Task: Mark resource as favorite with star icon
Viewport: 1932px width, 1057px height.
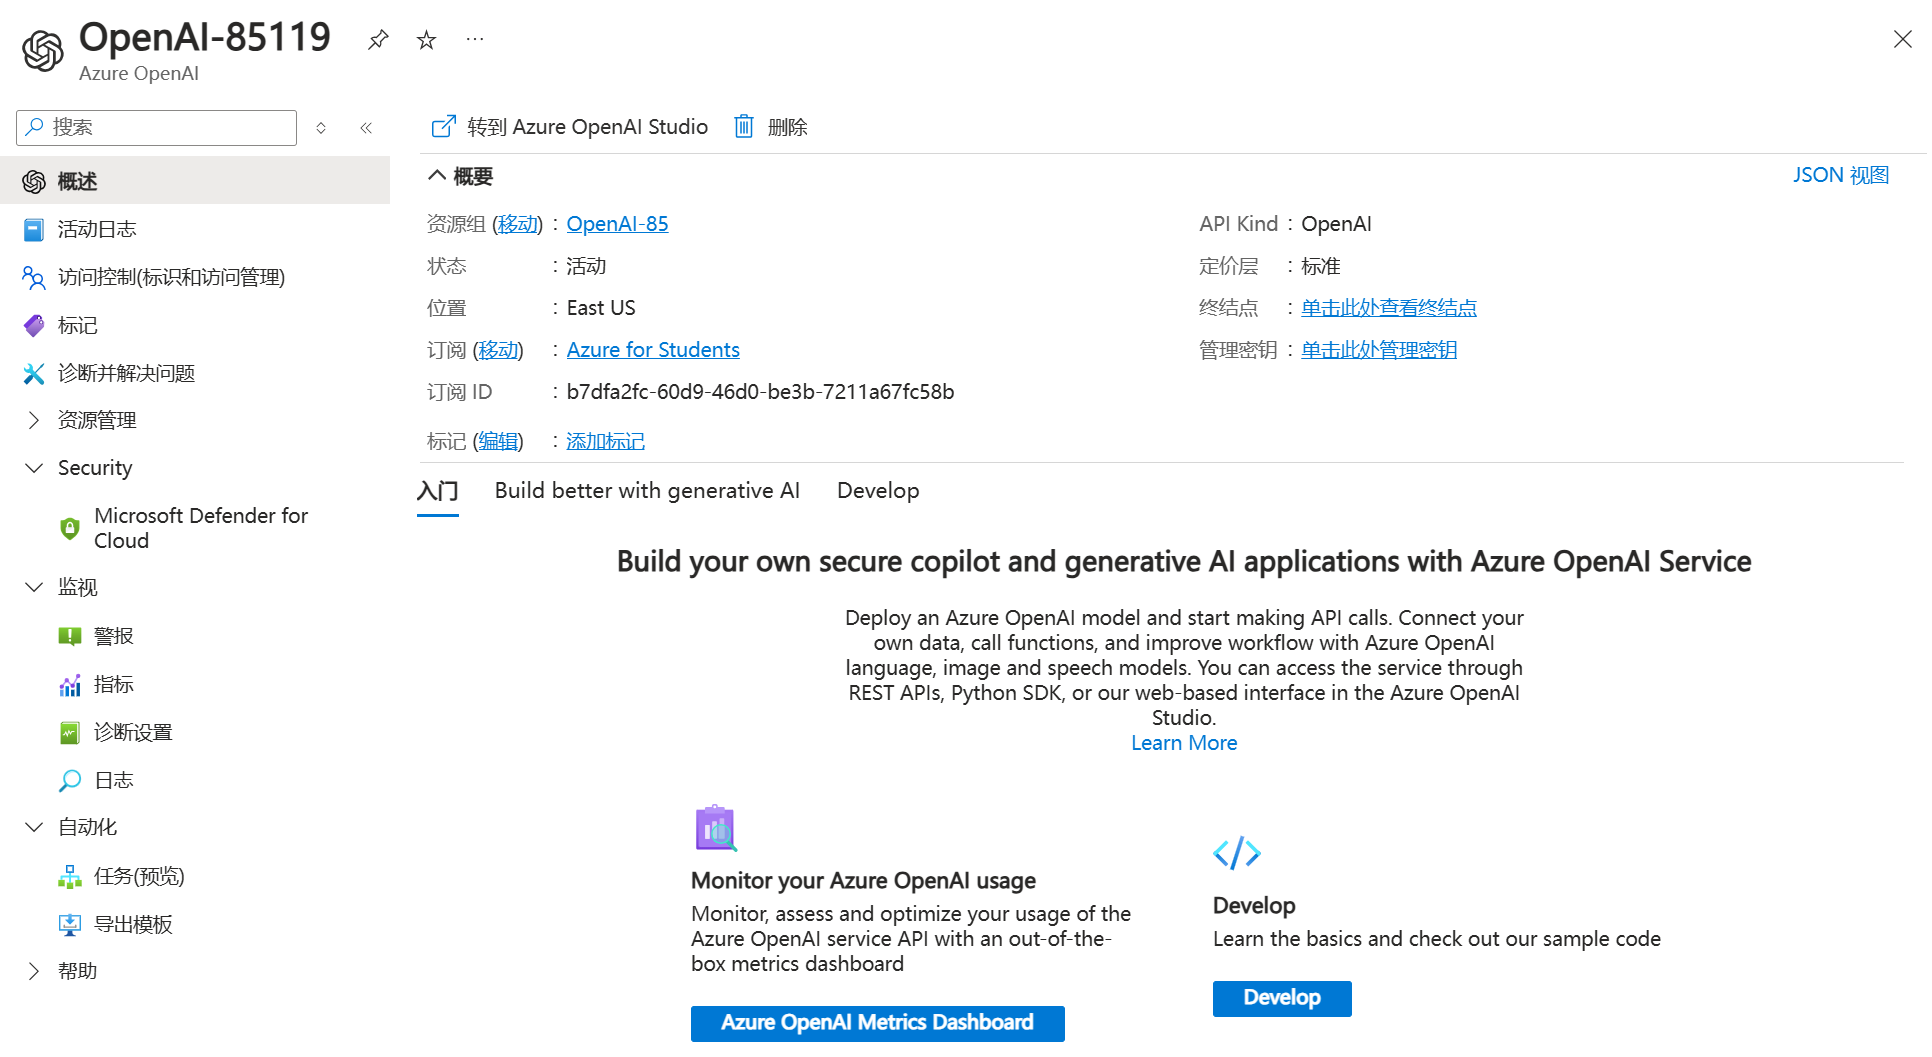Action: pyautogui.click(x=426, y=40)
